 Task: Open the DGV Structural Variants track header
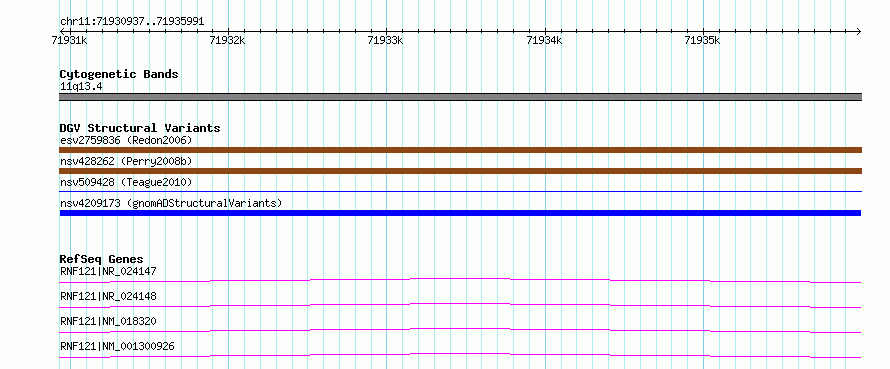pos(140,128)
